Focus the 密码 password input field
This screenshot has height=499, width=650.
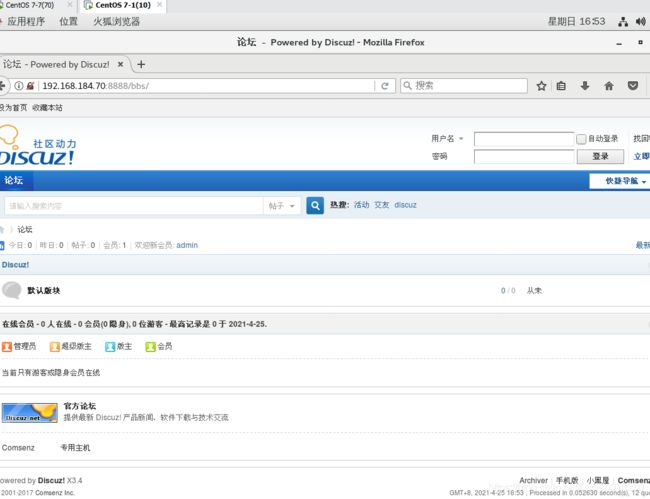[524, 157]
